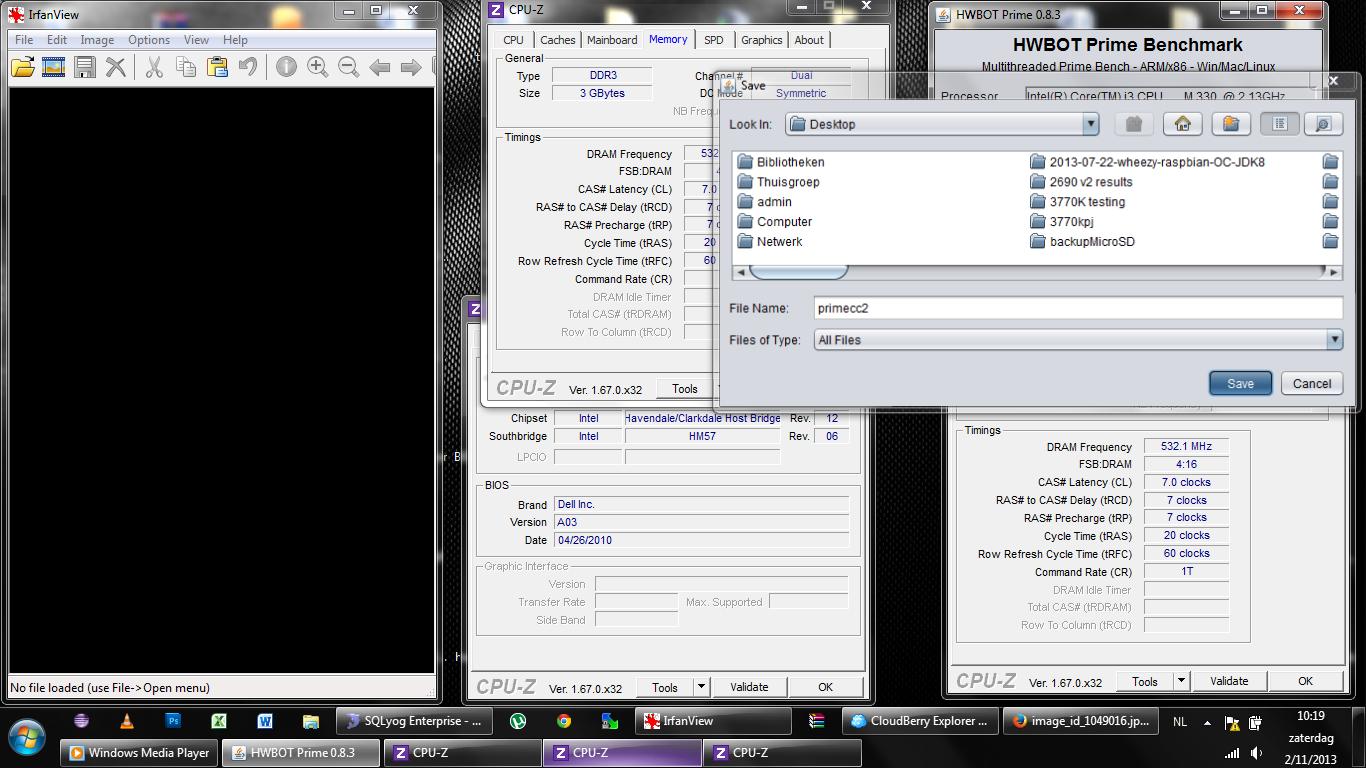Open IrfanView Options menu
Image resolution: width=1366 pixels, height=768 pixels.
pos(149,40)
